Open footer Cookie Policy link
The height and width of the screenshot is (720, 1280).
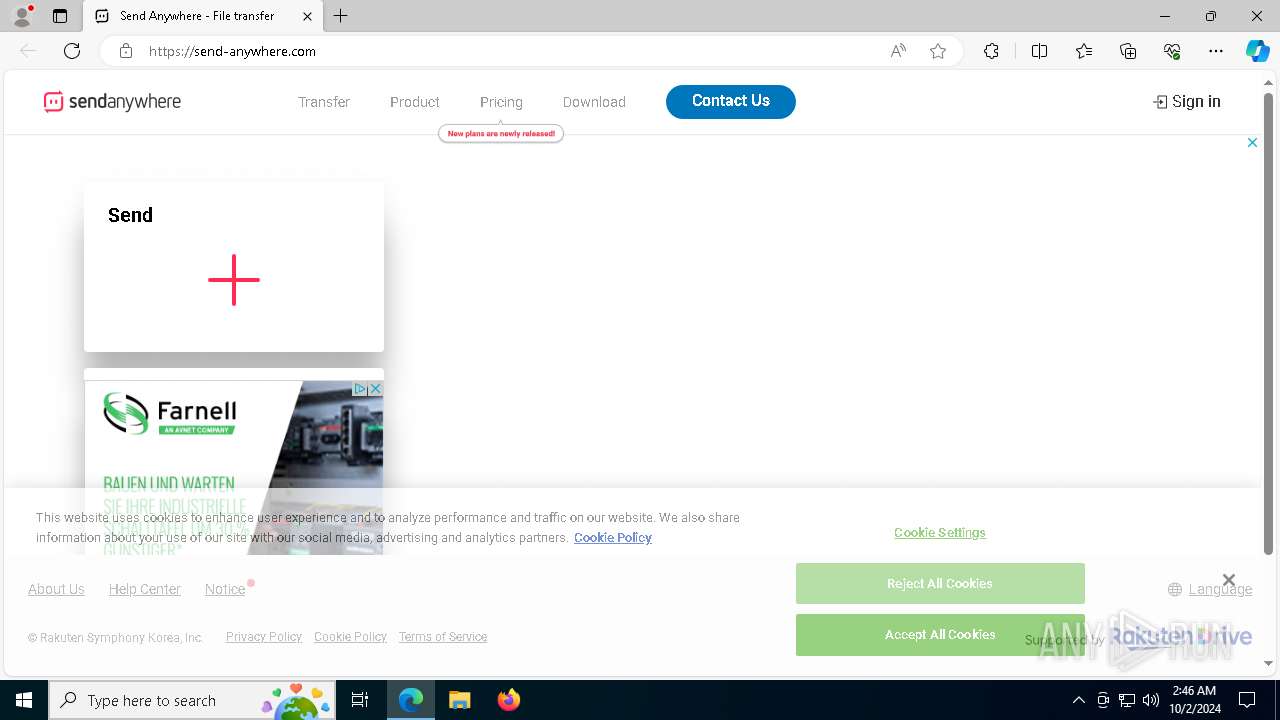tap(350, 637)
